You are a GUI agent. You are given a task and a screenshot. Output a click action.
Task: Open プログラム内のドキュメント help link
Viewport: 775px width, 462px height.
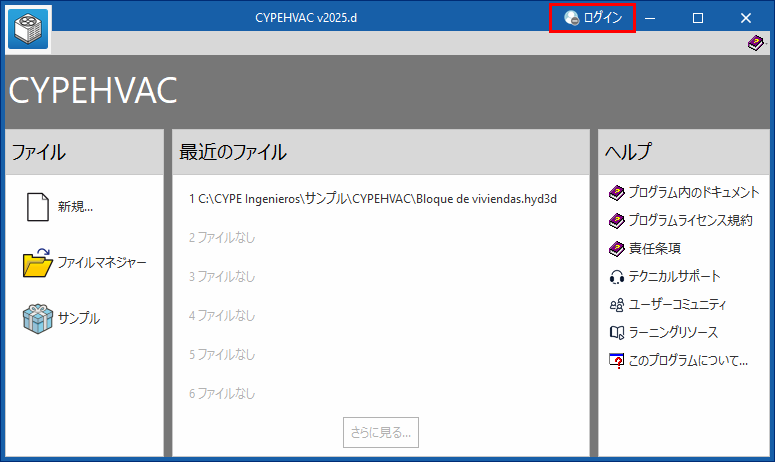[693, 192]
